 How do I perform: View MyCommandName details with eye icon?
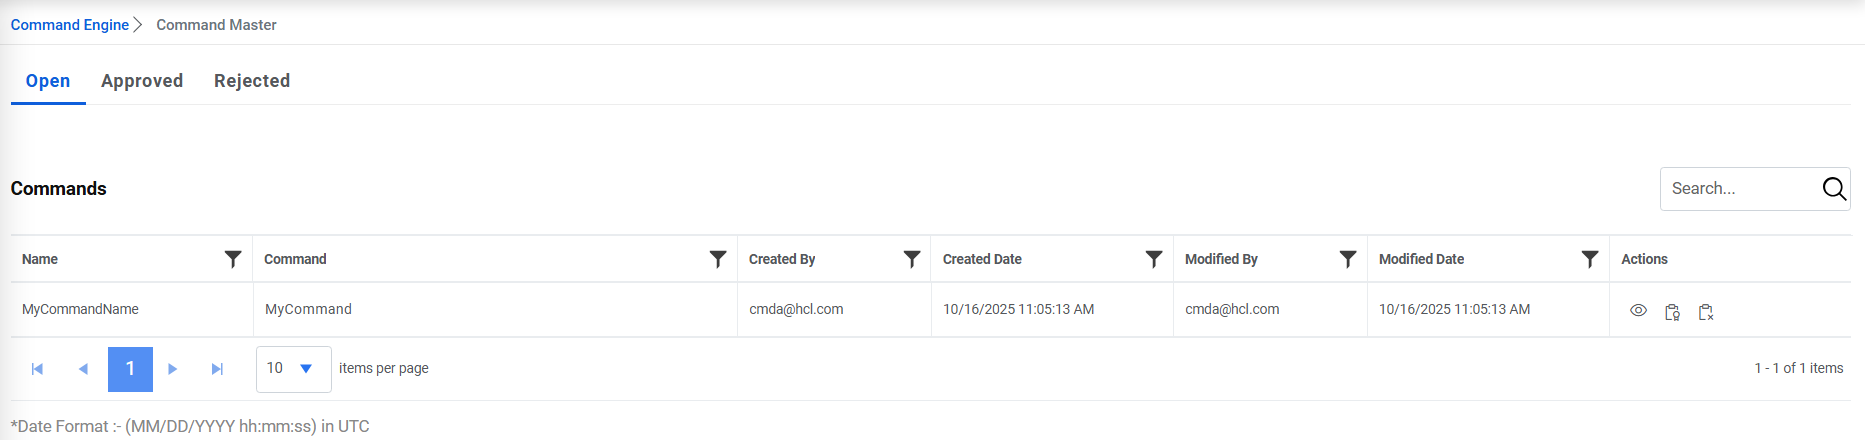click(1638, 311)
